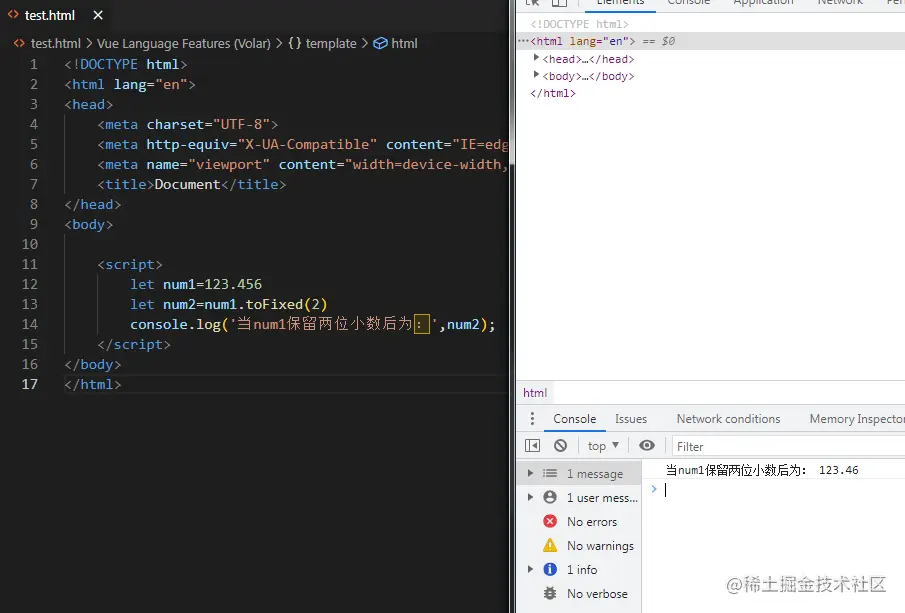Viewport: 905px width, 613px height.
Task: Select the Console tab in the drawer
Action: coord(574,419)
